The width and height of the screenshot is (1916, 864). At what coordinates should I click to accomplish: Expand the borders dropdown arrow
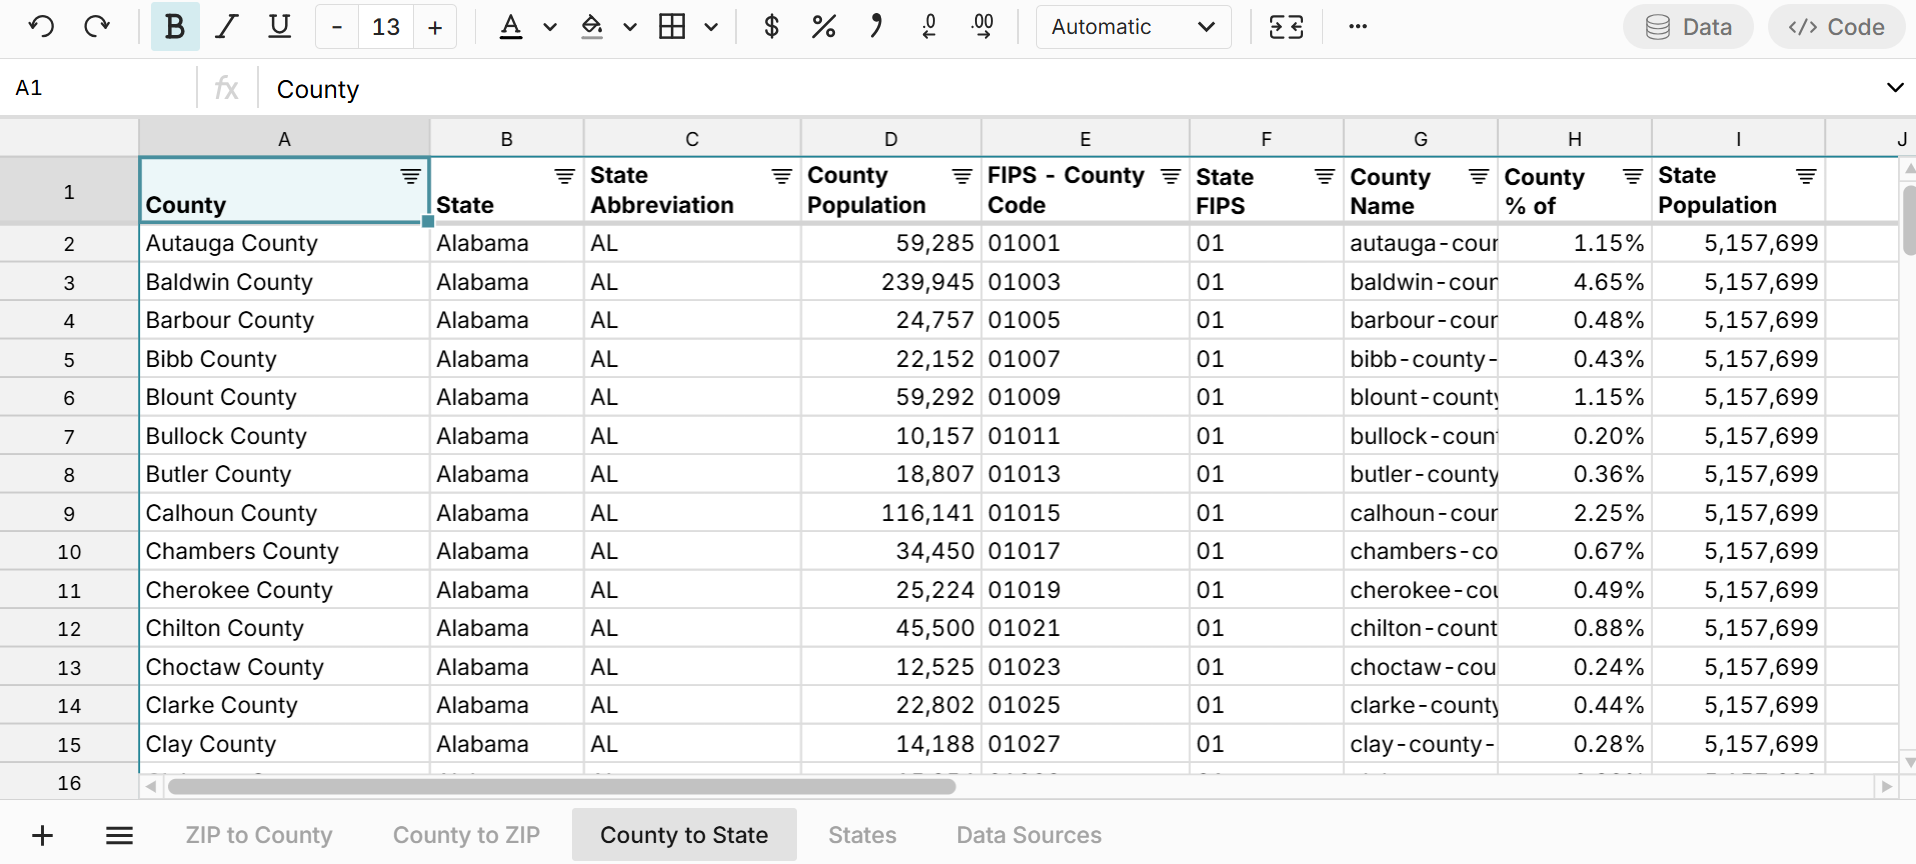point(711,27)
